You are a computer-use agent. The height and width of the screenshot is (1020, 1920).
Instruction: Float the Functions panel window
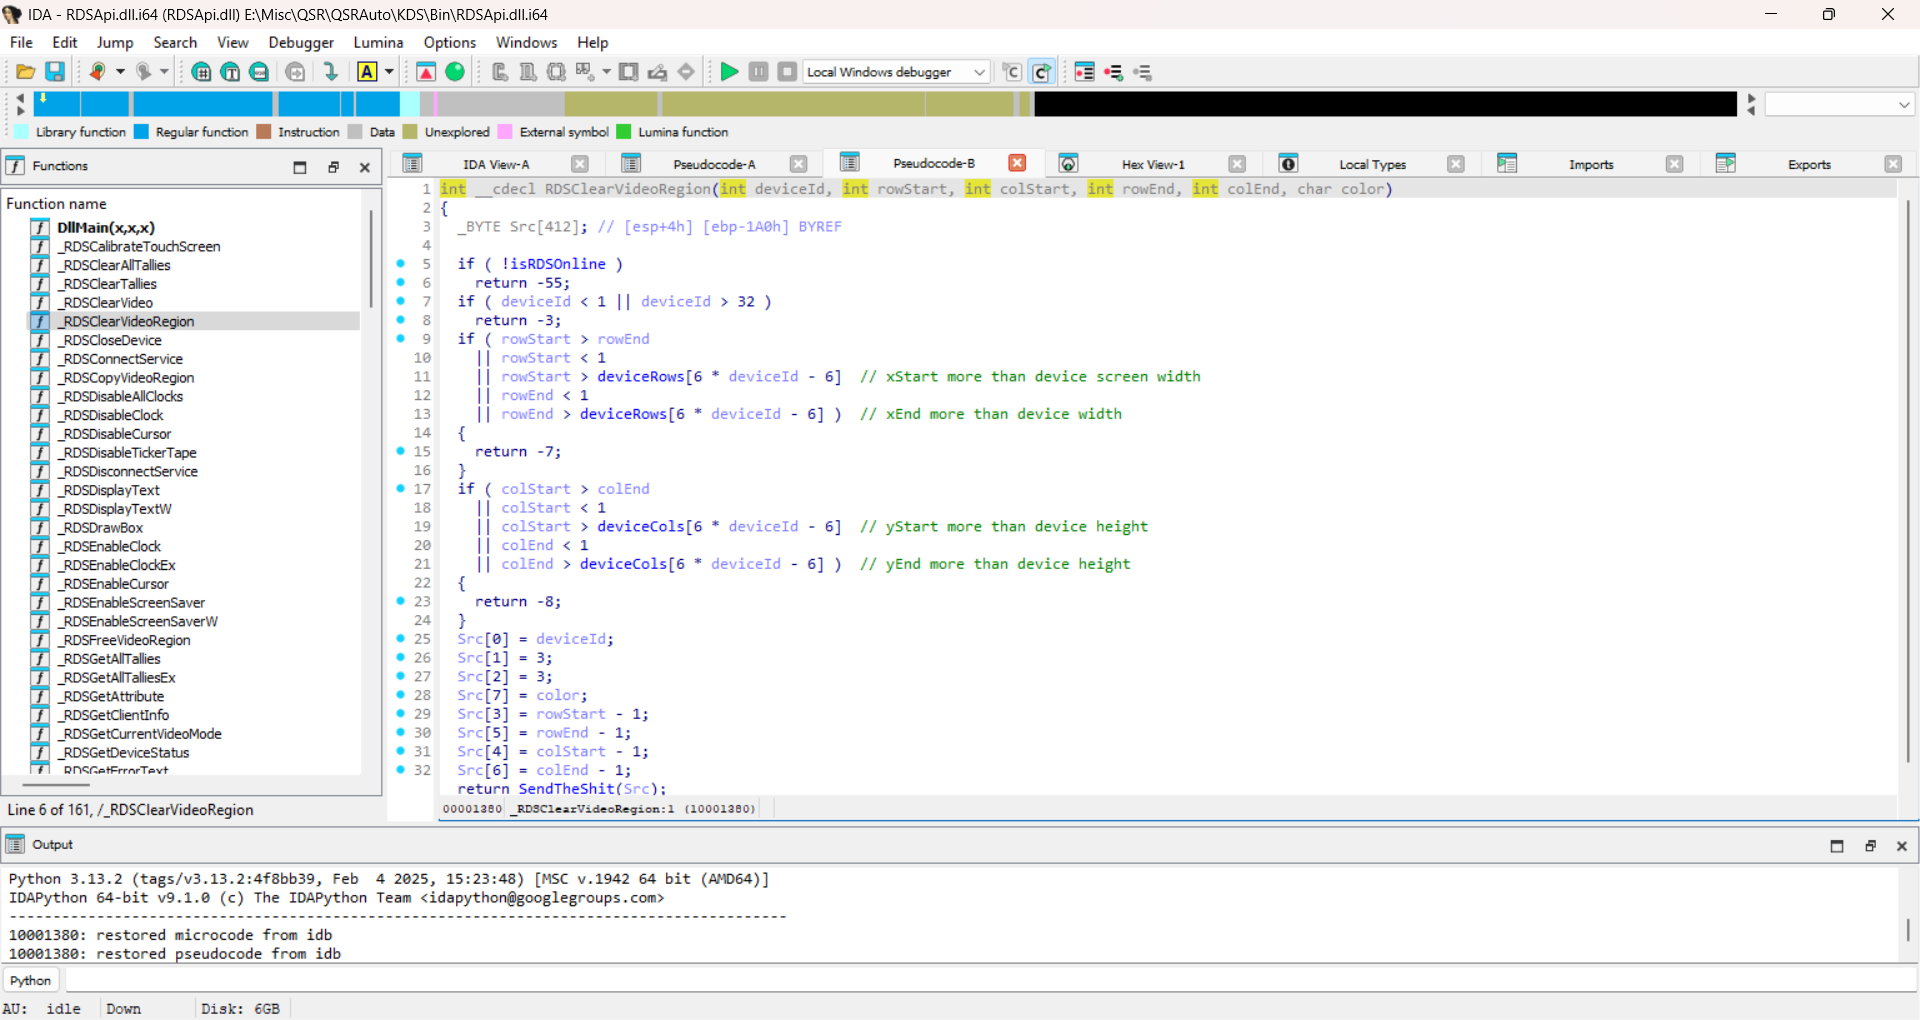(334, 167)
